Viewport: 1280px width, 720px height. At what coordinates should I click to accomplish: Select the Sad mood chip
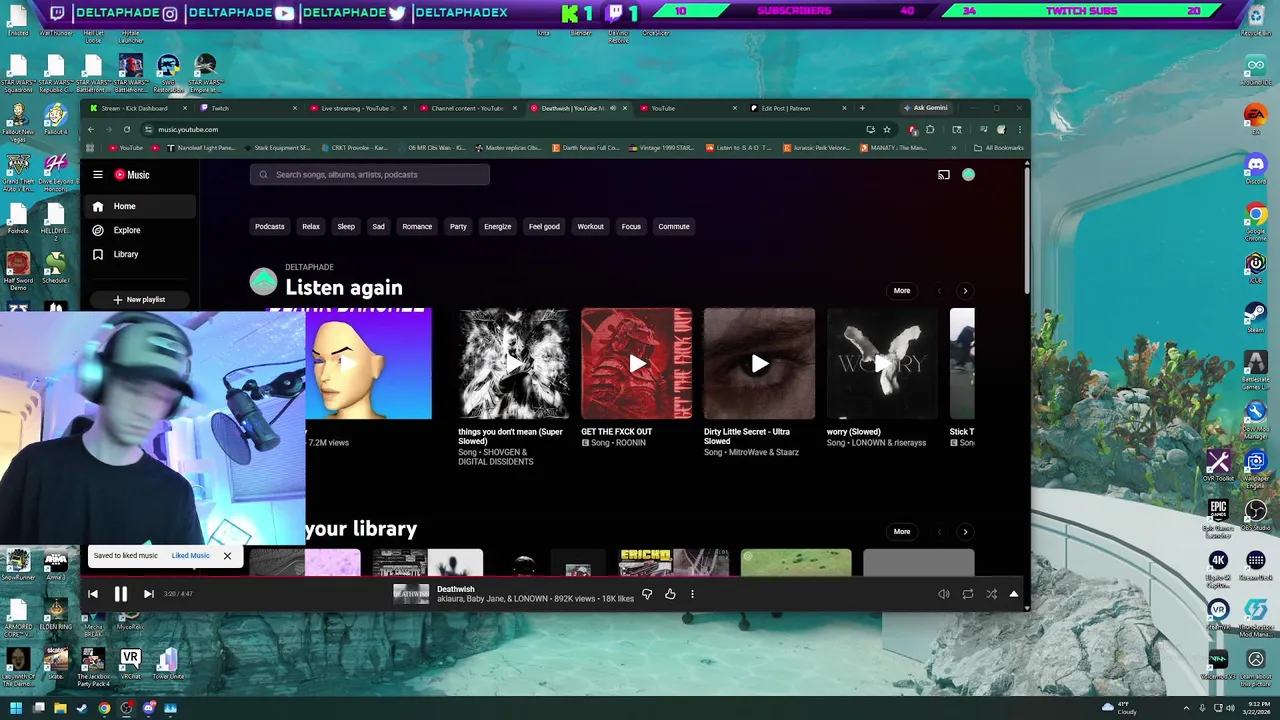point(378,226)
